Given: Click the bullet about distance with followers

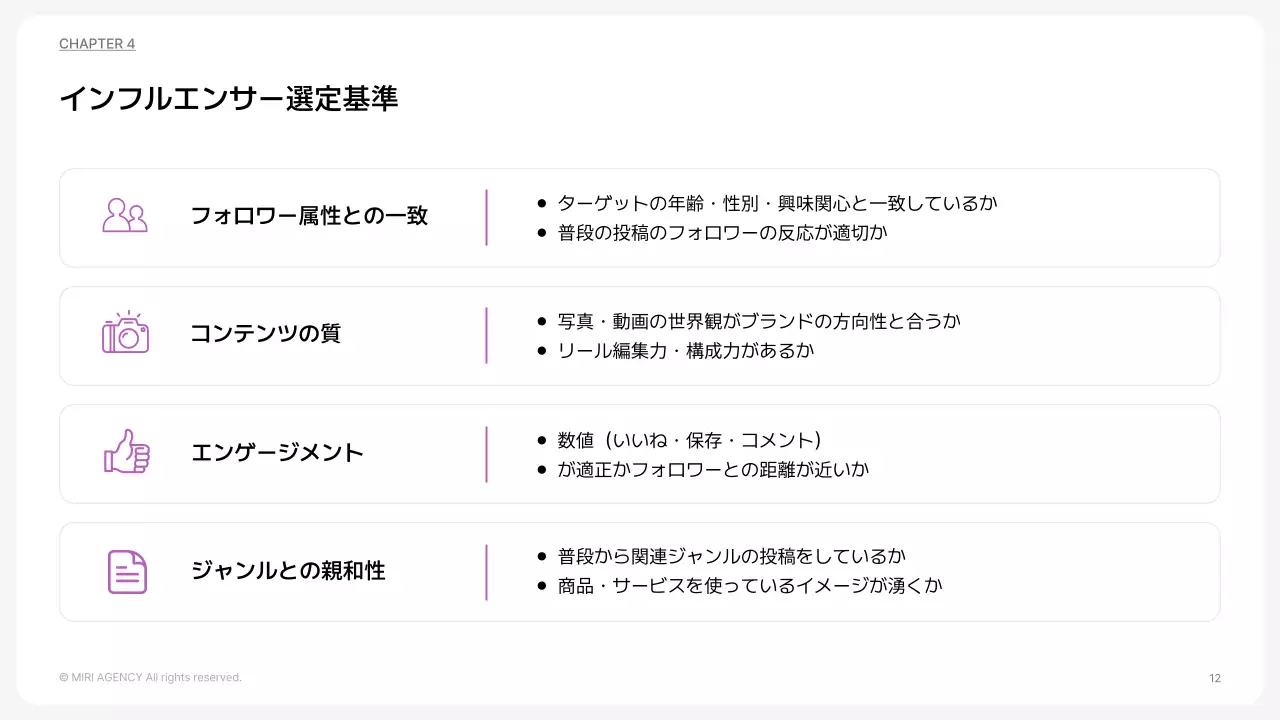Looking at the screenshot, I should point(713,468).
